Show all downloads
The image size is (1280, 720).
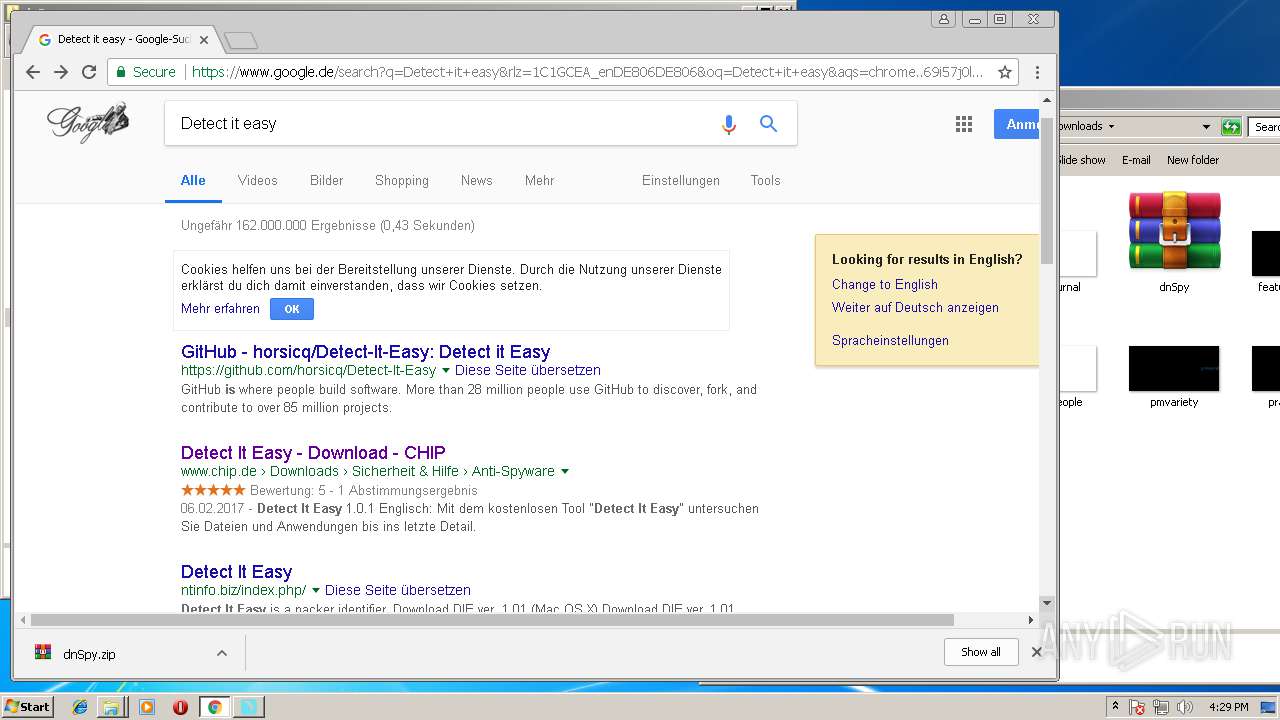[x=980, y=652]
